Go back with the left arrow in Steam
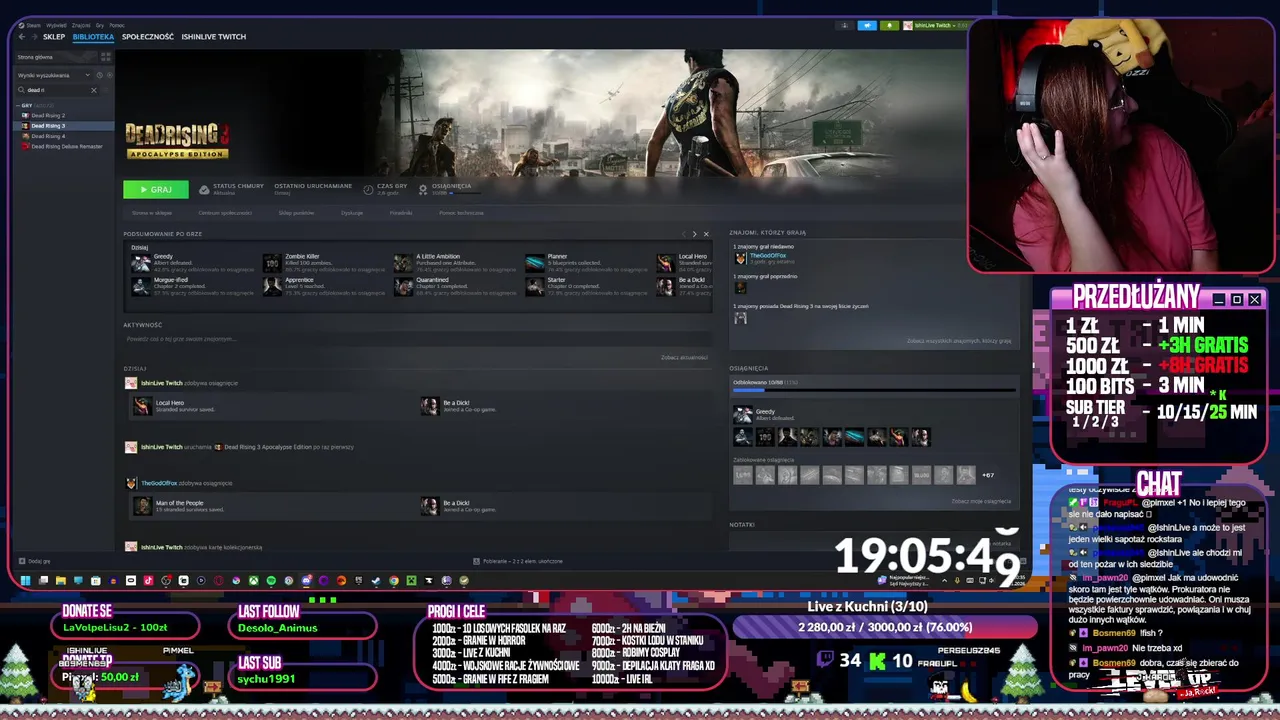The width and height of the screenshot is (1280, 720). [22, 37]
